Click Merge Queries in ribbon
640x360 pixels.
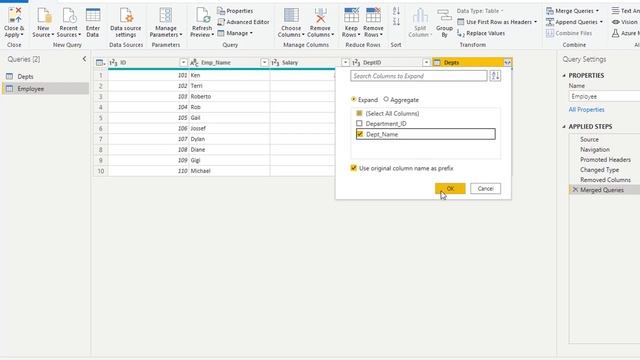[572, 11]
